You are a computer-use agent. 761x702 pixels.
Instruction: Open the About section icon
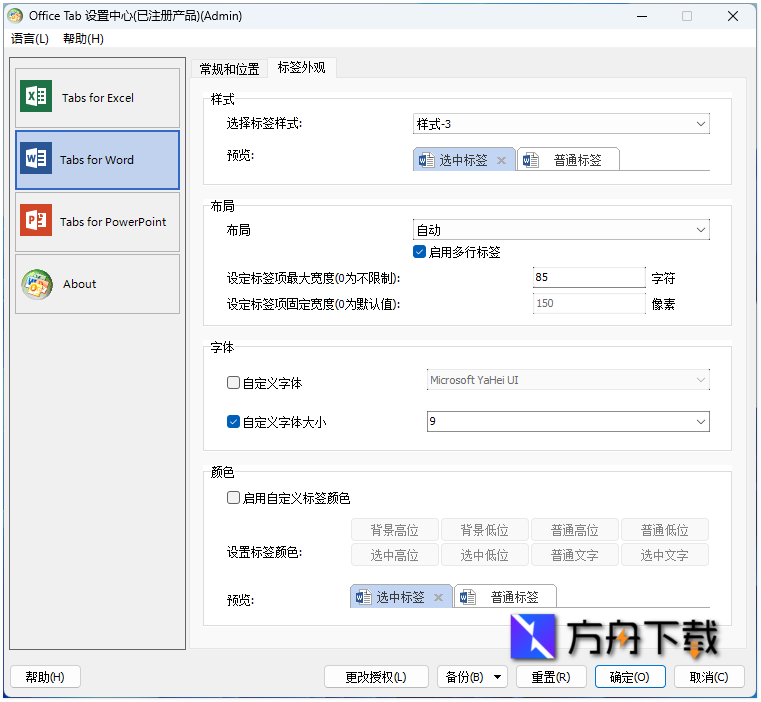[x=37, y=284]
